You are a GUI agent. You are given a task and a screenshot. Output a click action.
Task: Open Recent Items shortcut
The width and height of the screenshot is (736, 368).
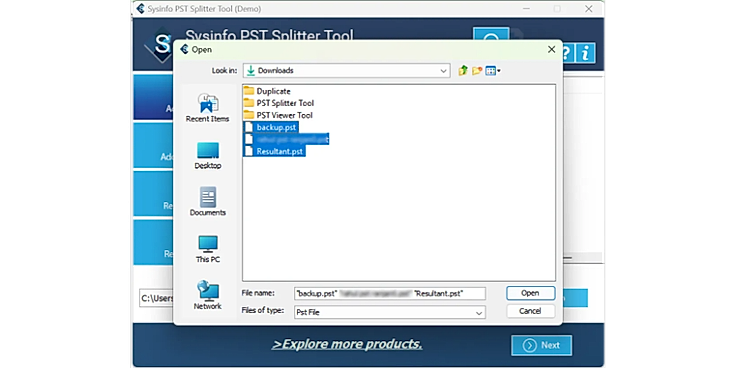point(207,107)
